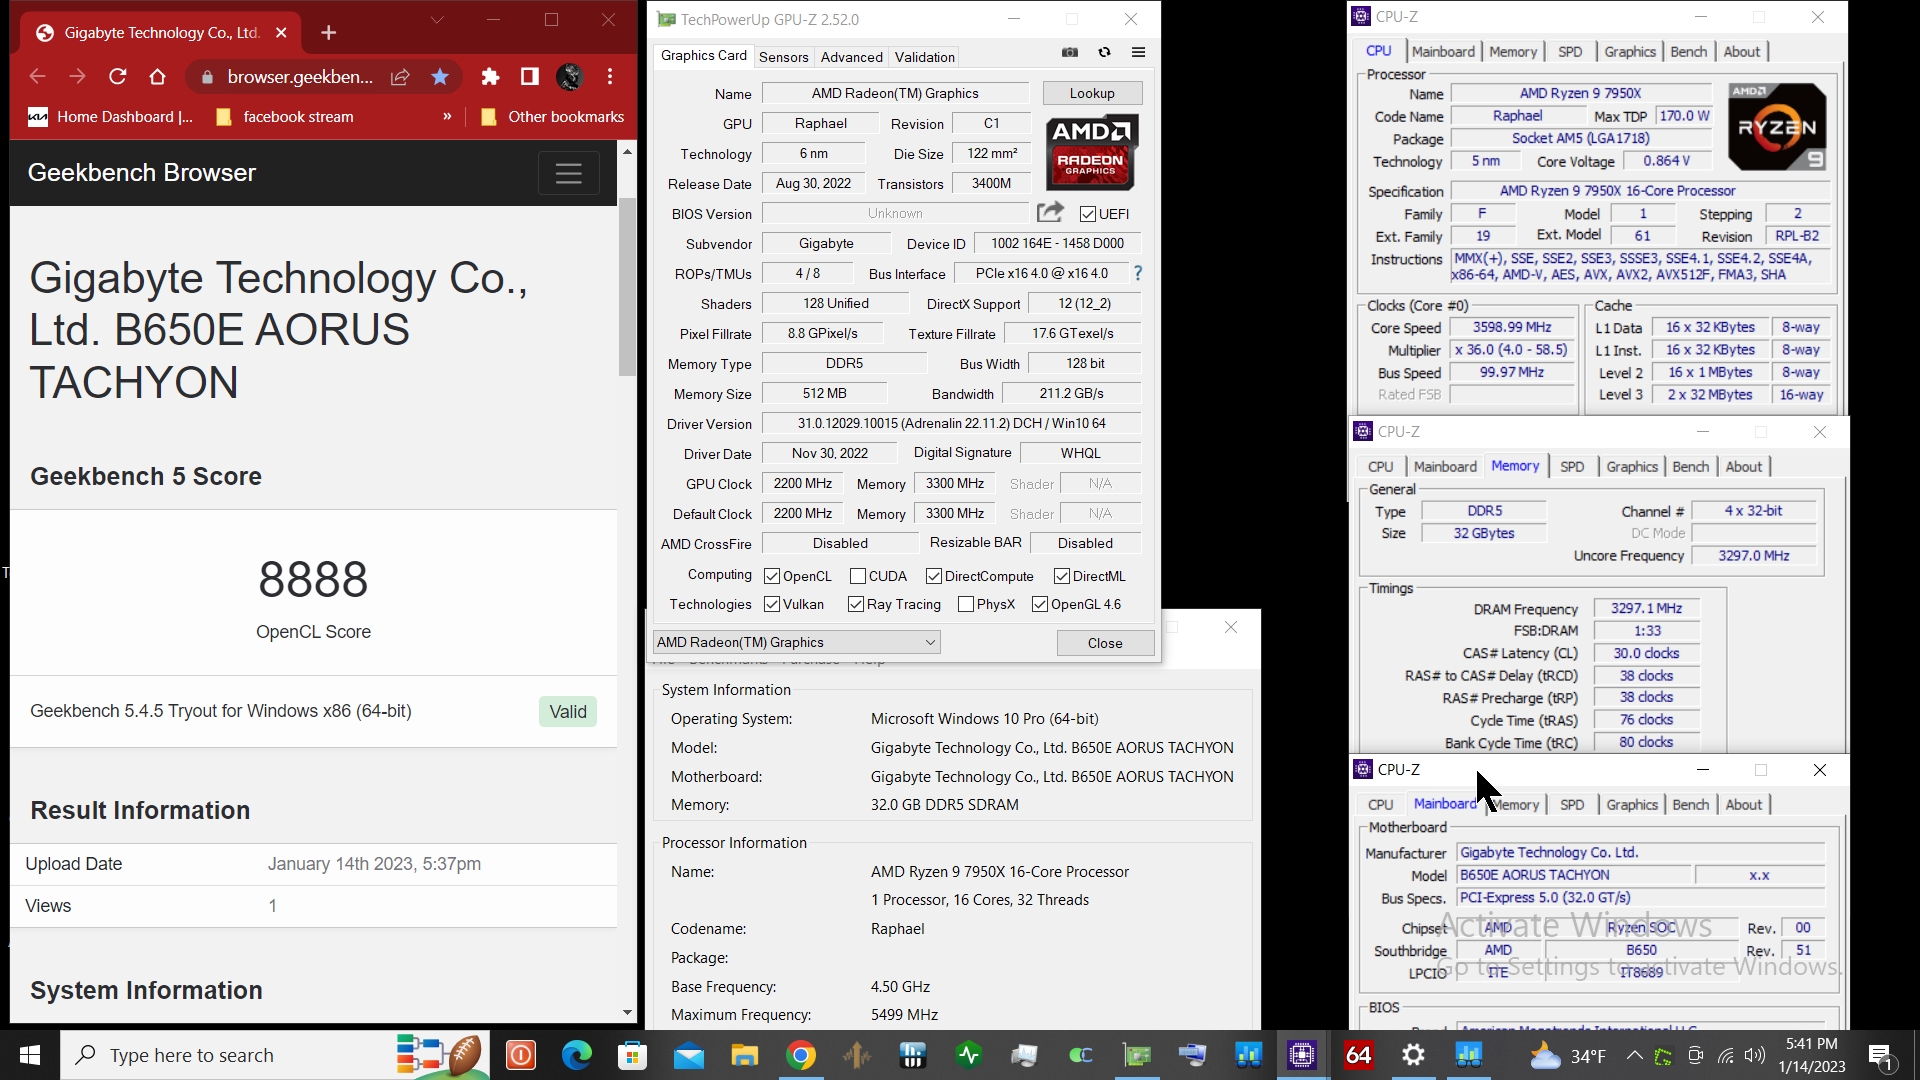Open the Home Dashboard bookmark
Viewport: 1920px width, 1080px height.
(x=111, y=116)
